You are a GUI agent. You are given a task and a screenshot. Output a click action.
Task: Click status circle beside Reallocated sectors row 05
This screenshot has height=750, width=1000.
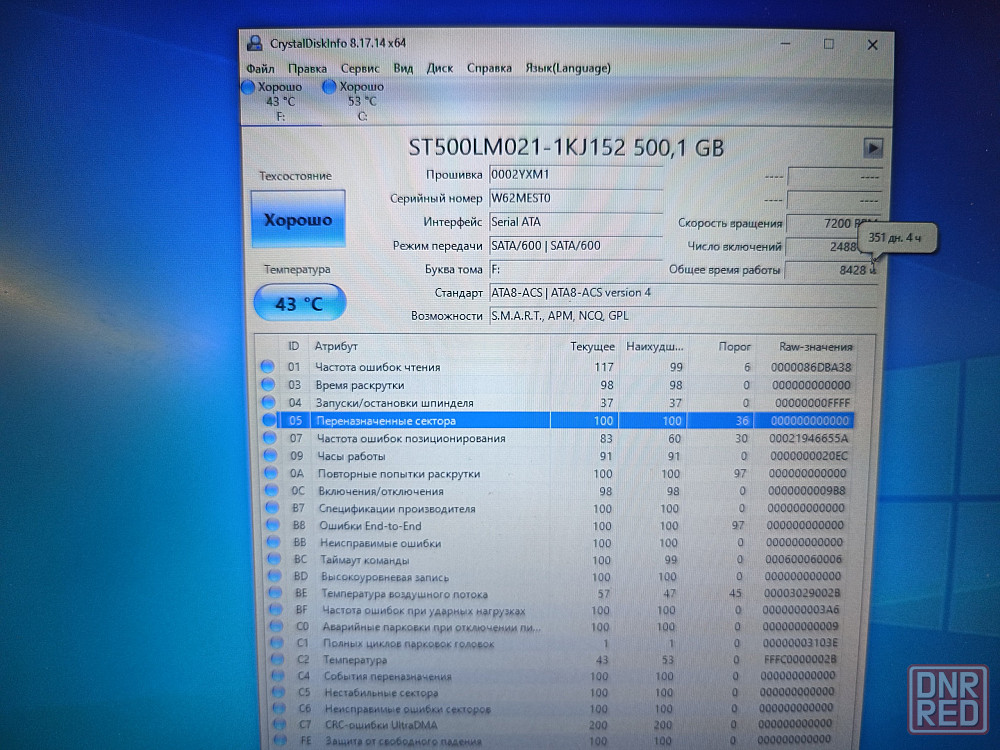click(x=268, y=420)
